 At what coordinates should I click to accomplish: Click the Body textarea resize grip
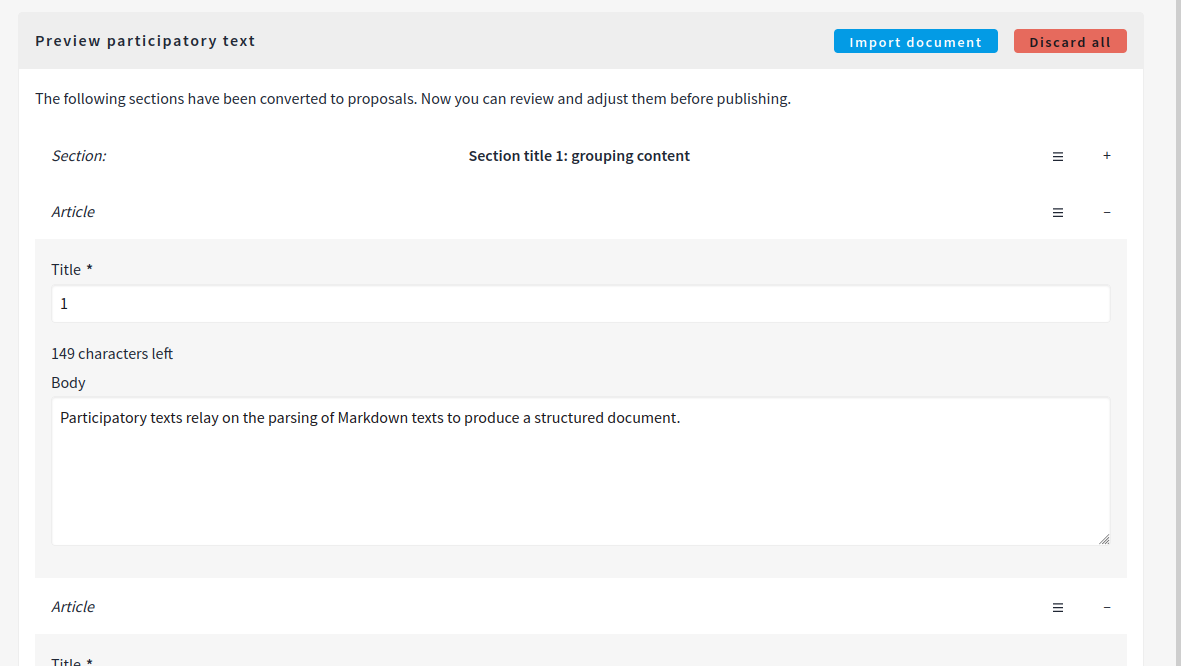1103,539
